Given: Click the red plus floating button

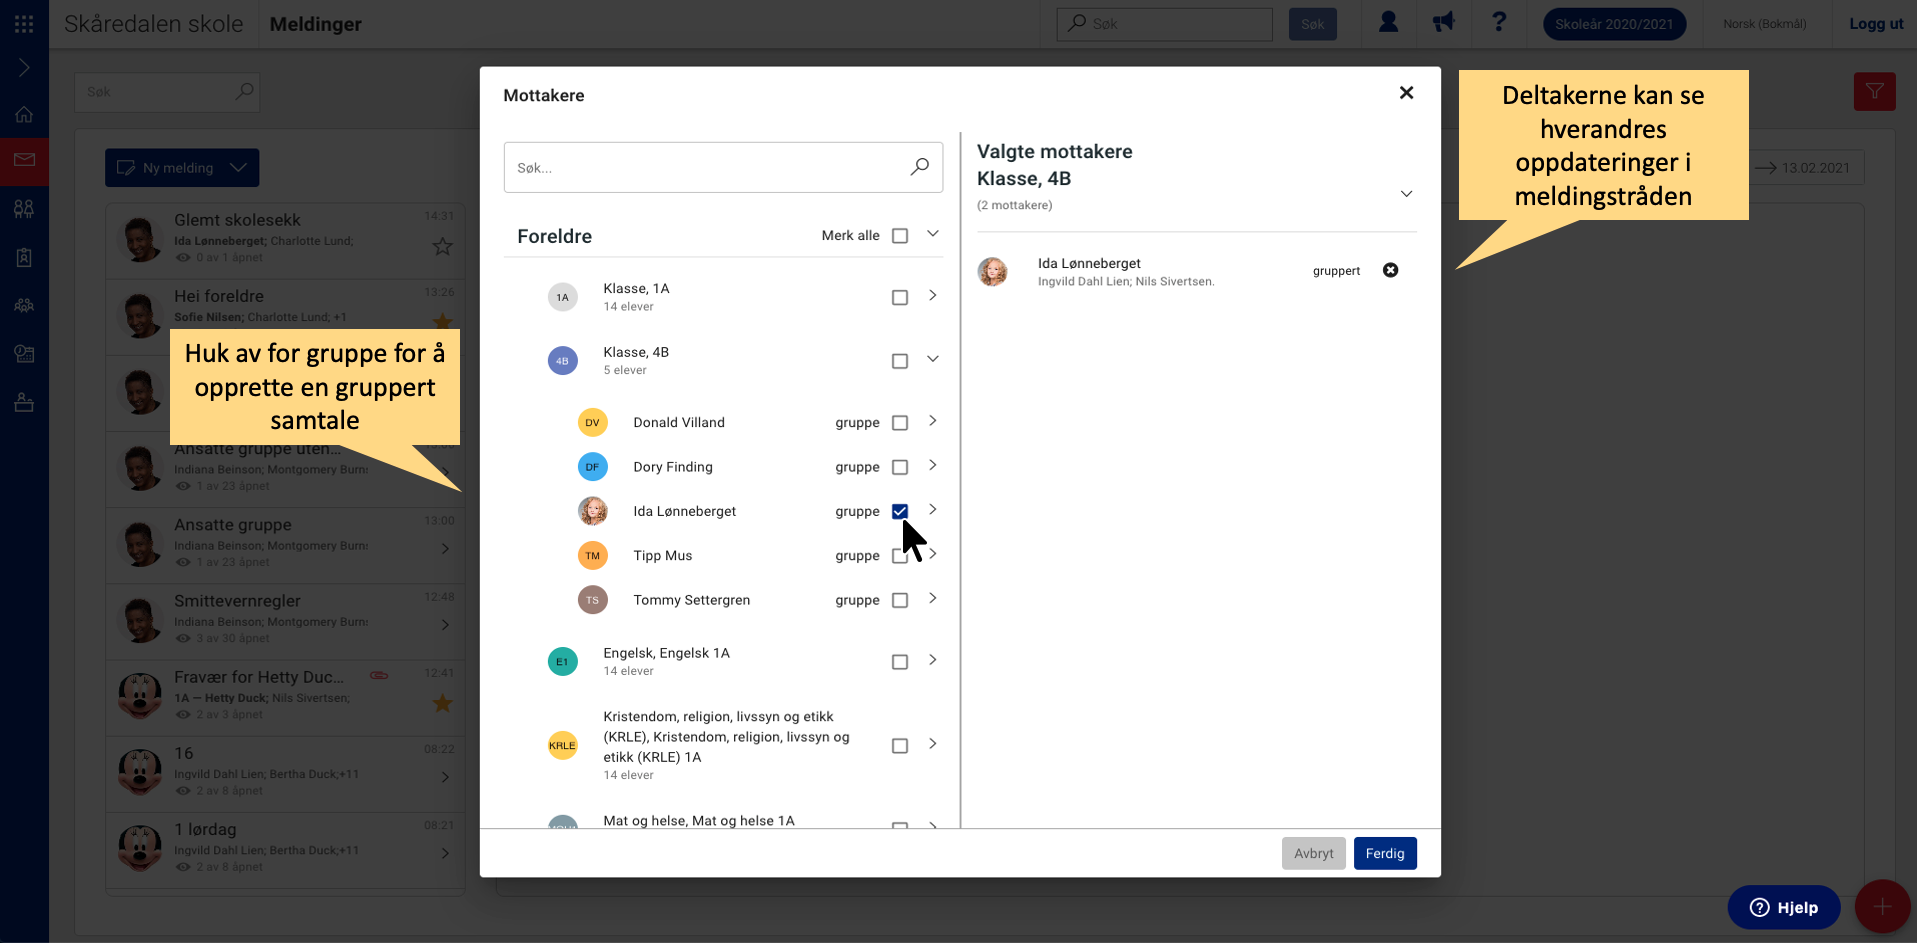Looking at the screenshot, I should 1882,907.
